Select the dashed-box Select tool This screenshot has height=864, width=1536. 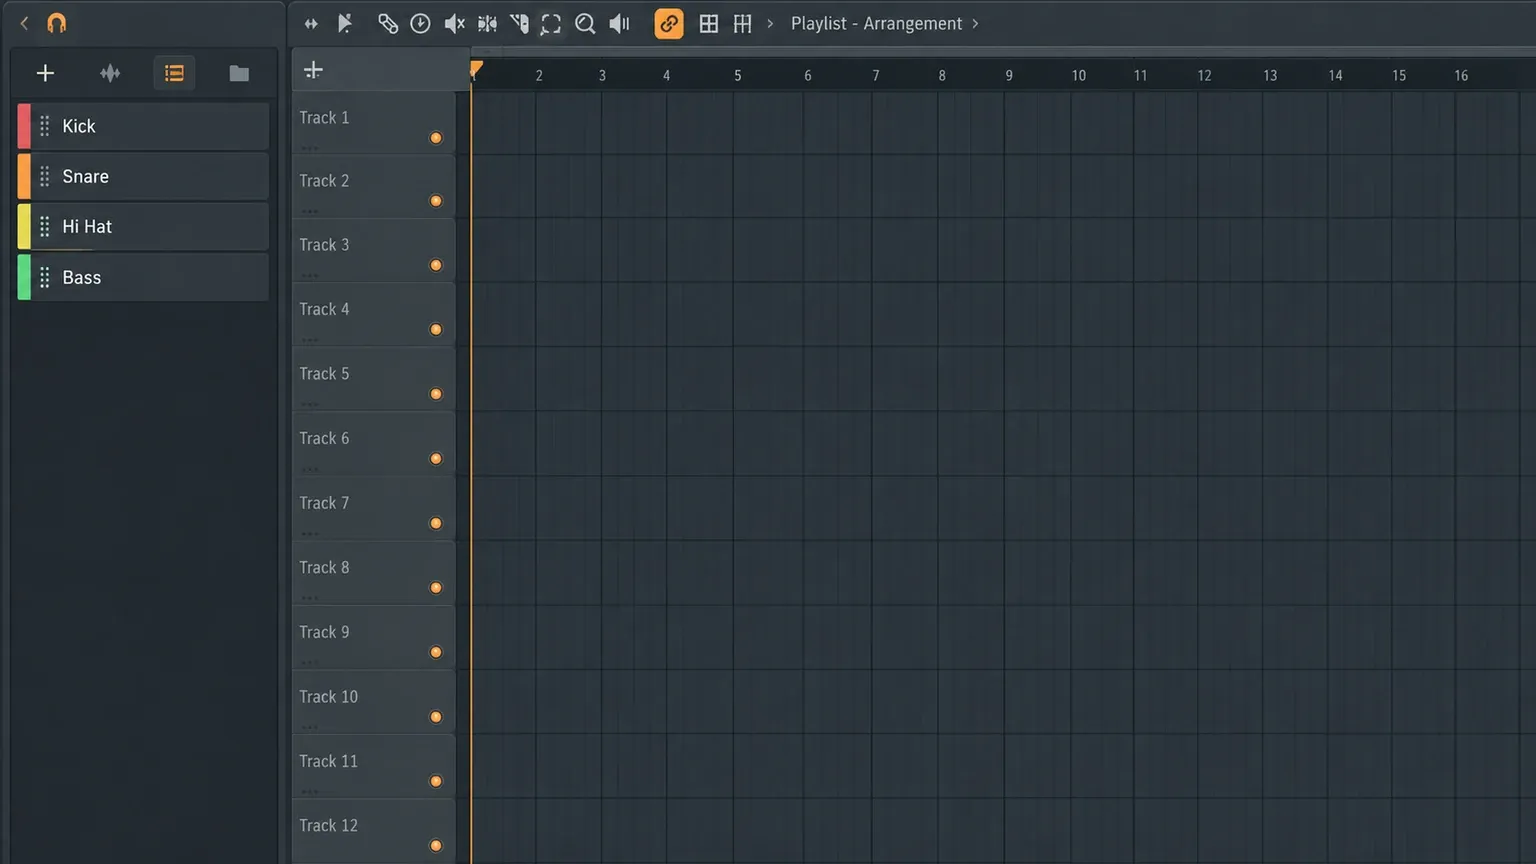point(551,24)
